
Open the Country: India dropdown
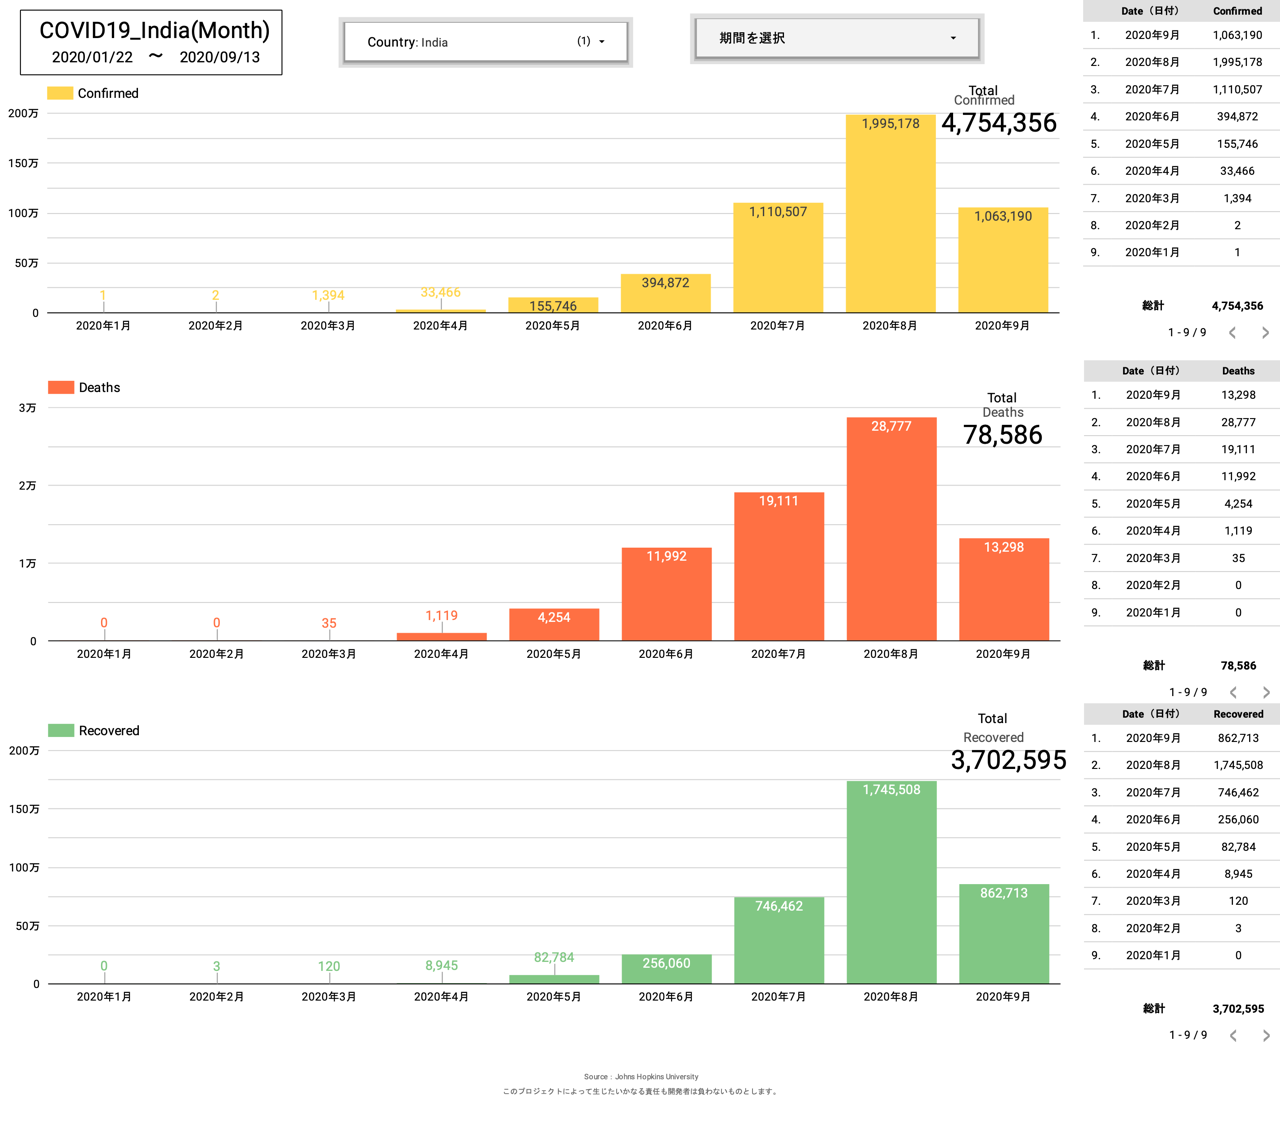[x=485, y=42]
